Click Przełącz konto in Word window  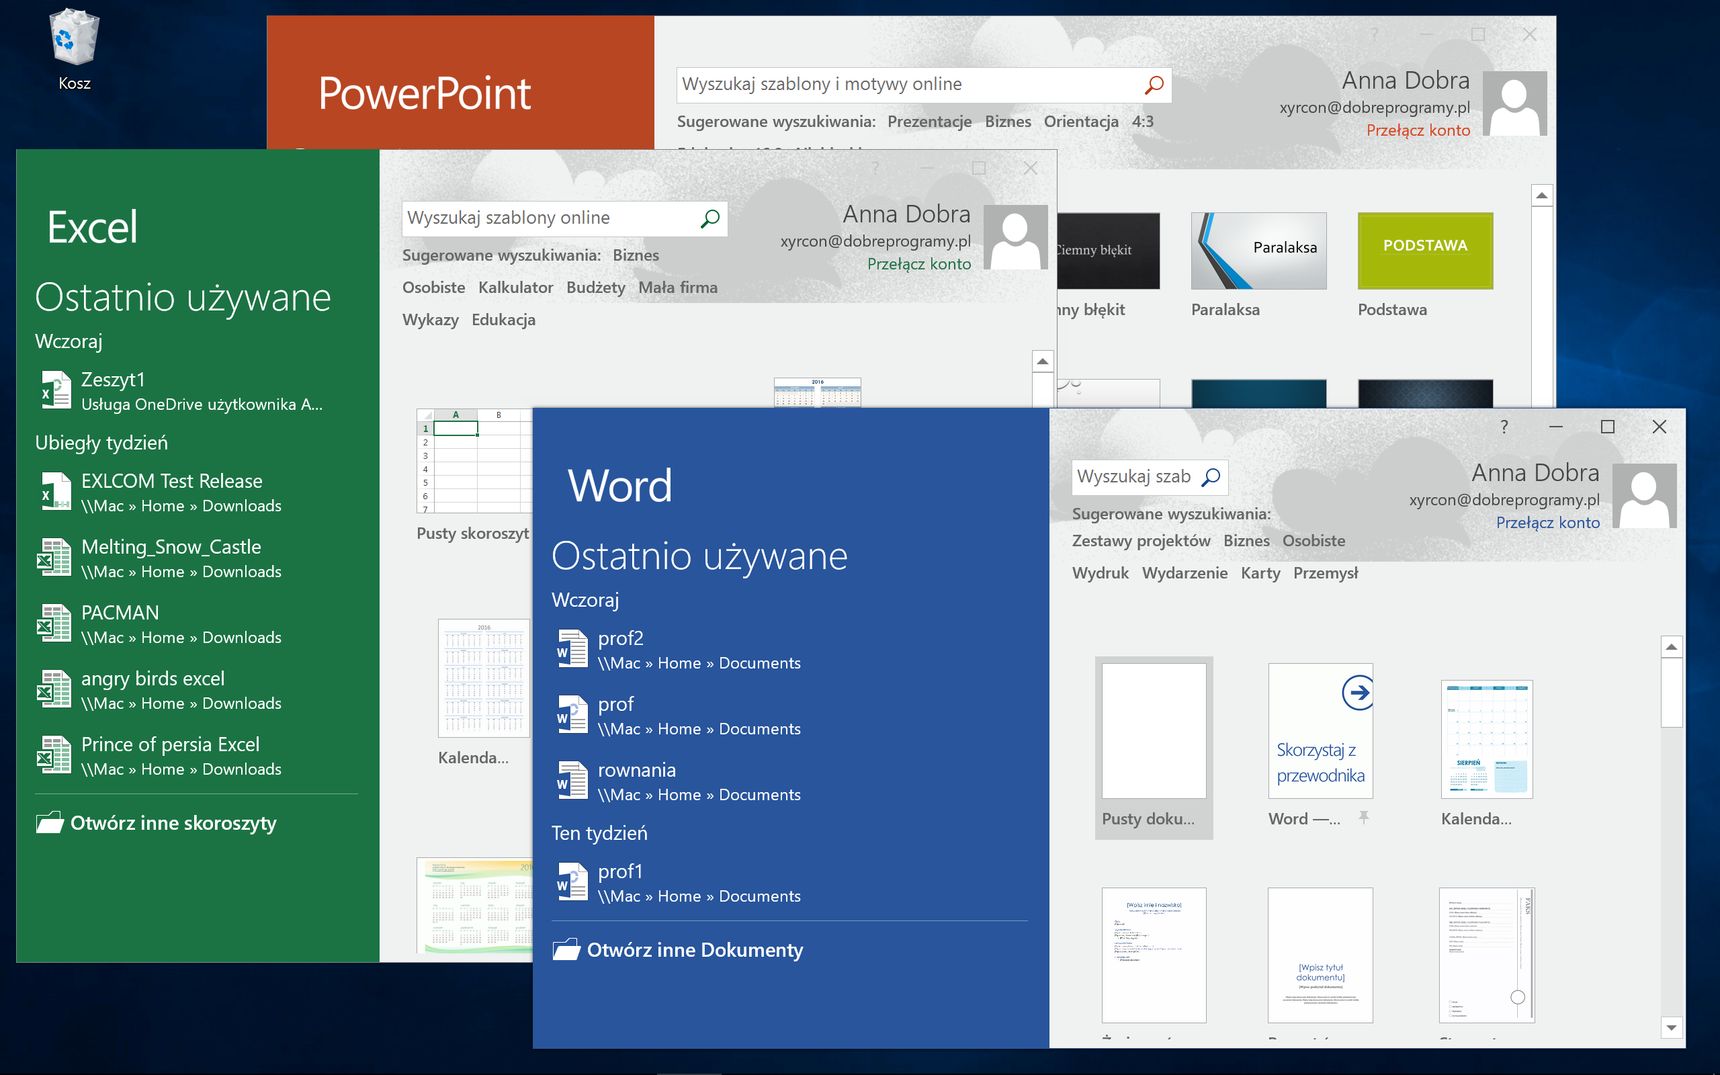coord(1548,522)
